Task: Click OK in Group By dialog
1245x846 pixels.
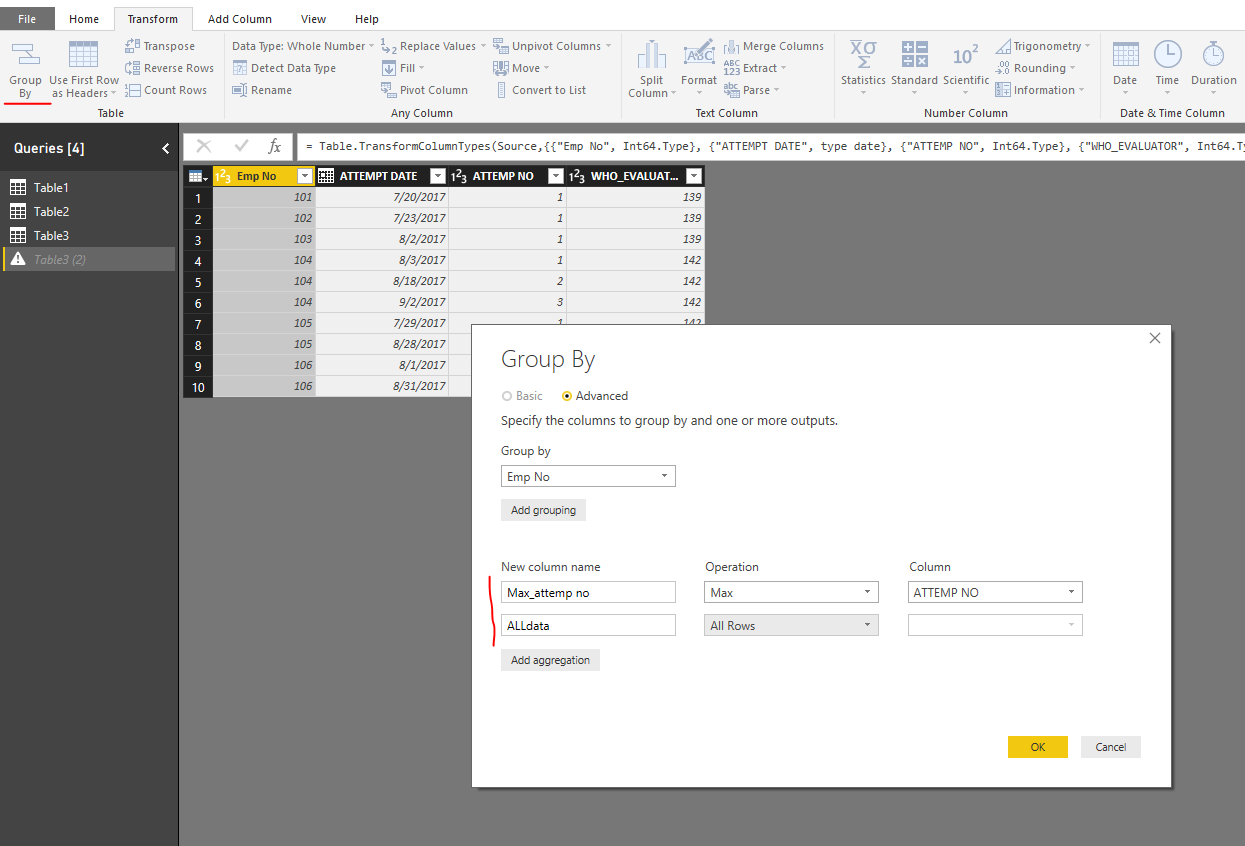Action: point(1038,747)
